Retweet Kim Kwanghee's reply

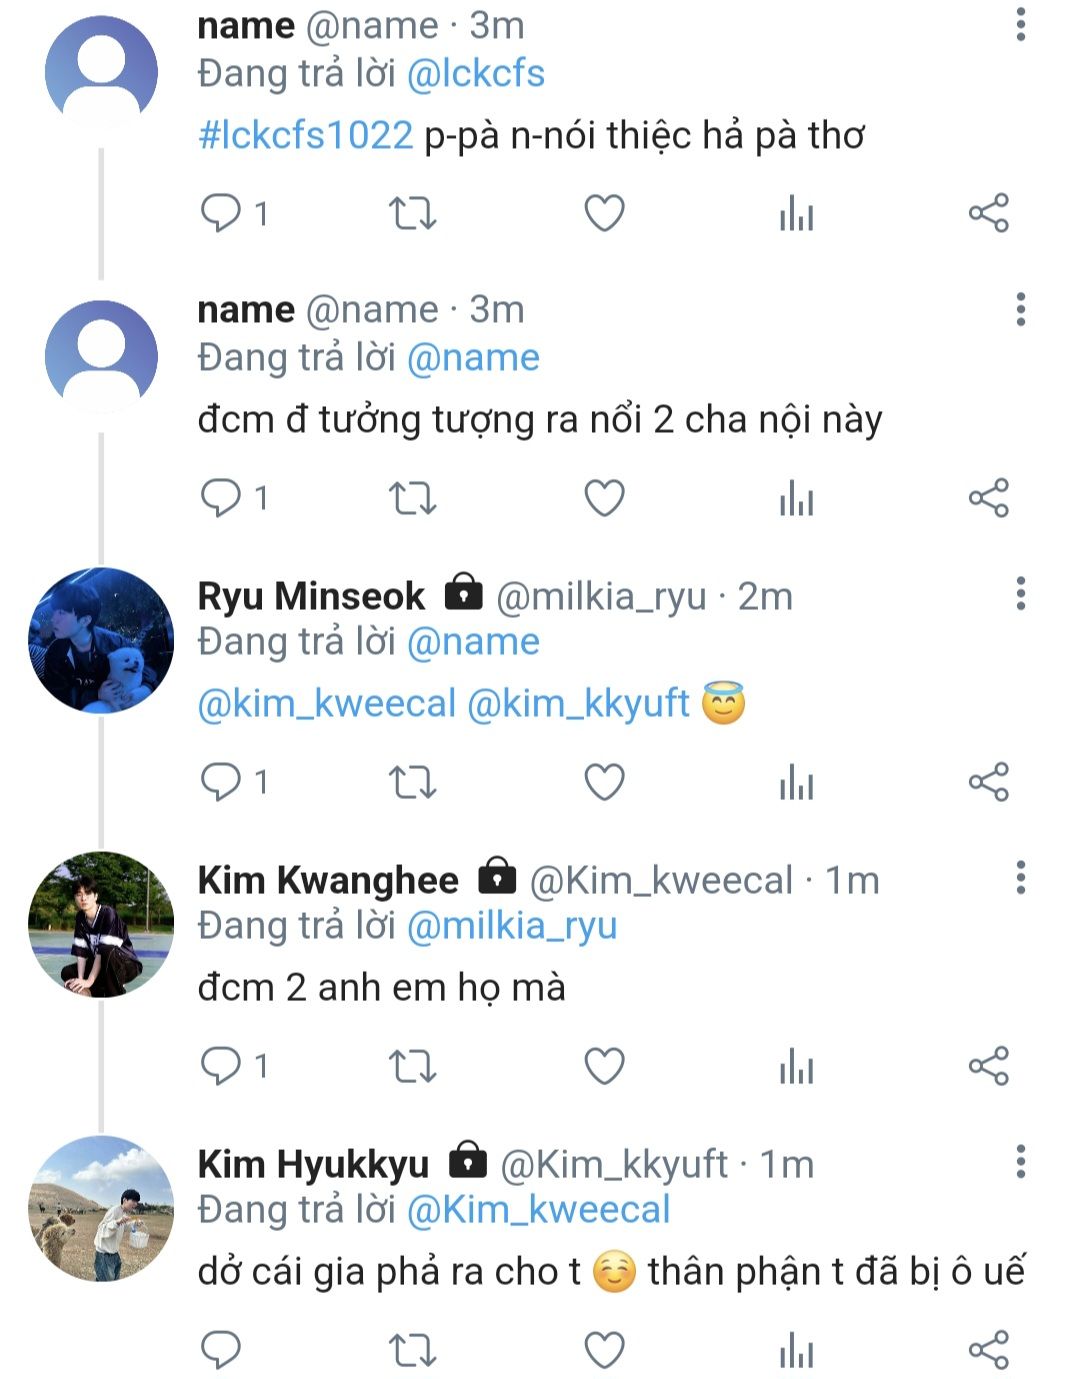[x=412, y=1065]
